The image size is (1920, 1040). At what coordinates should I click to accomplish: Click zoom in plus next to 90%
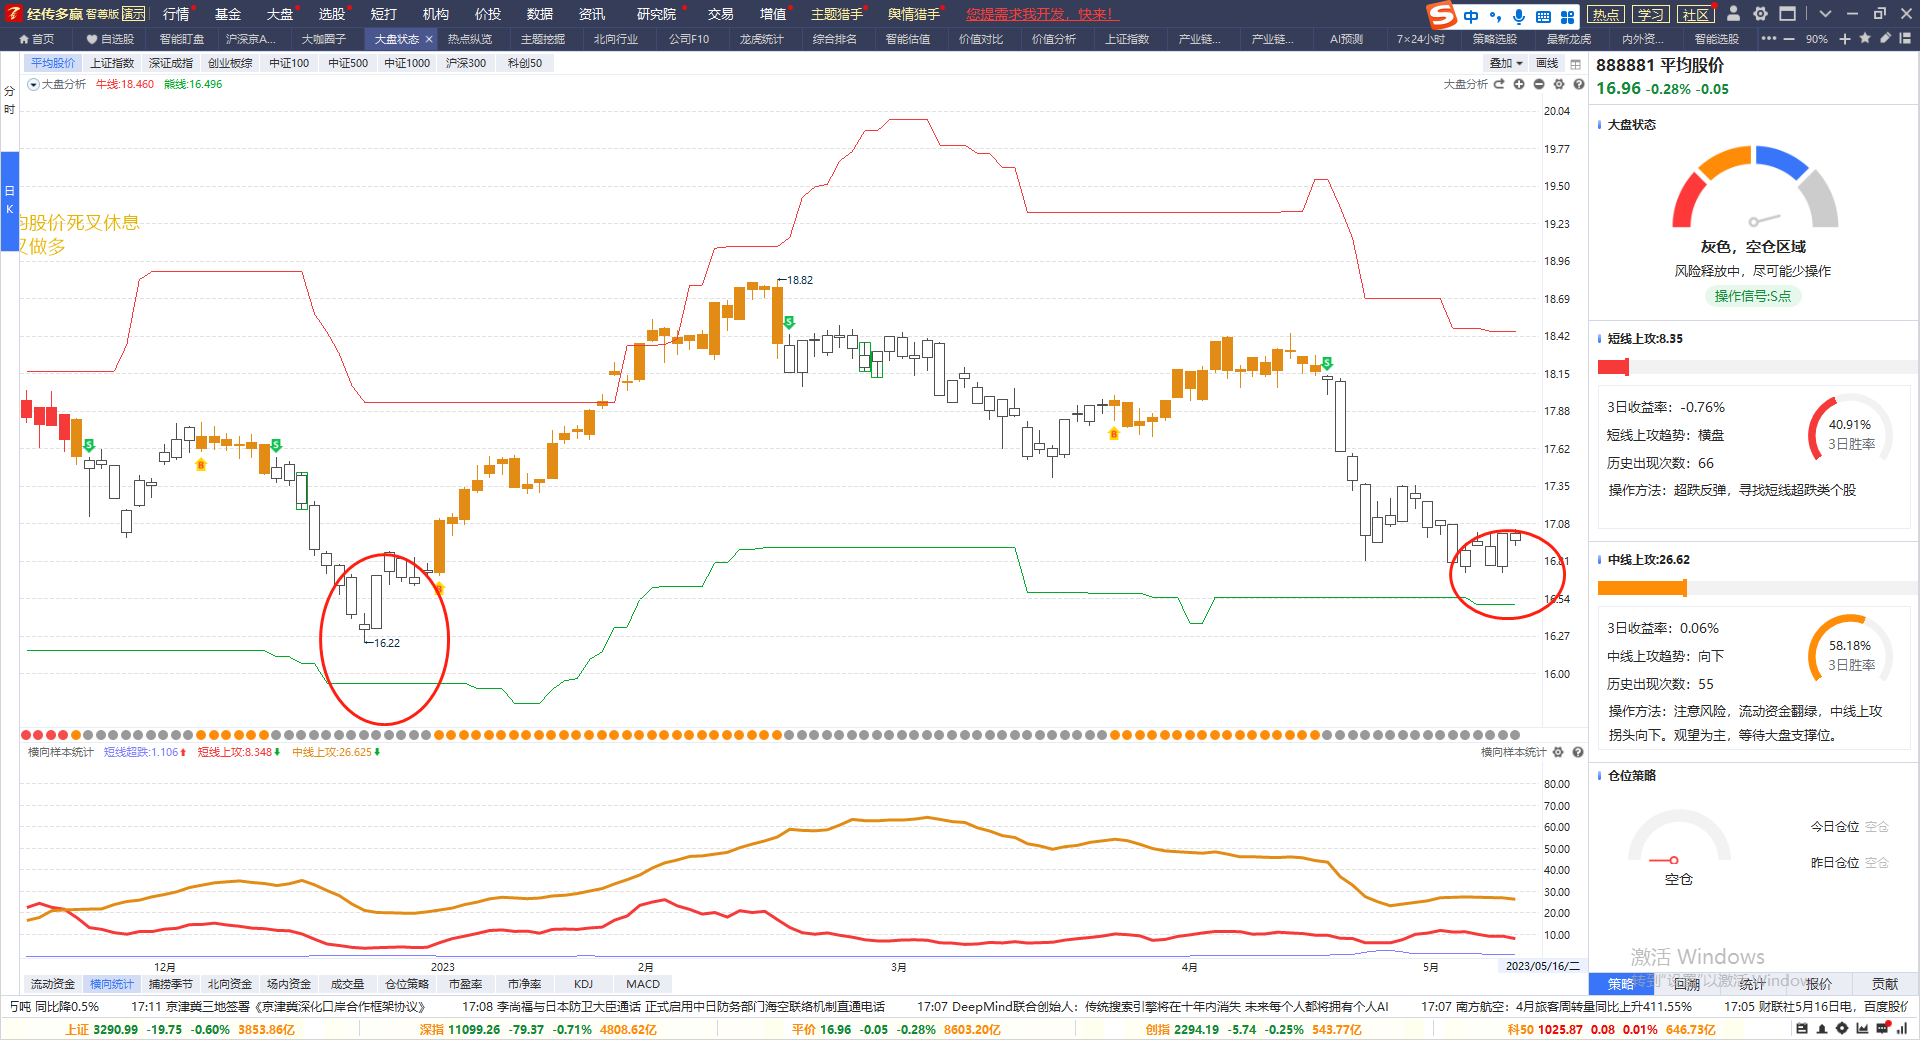click(1845, 39)
